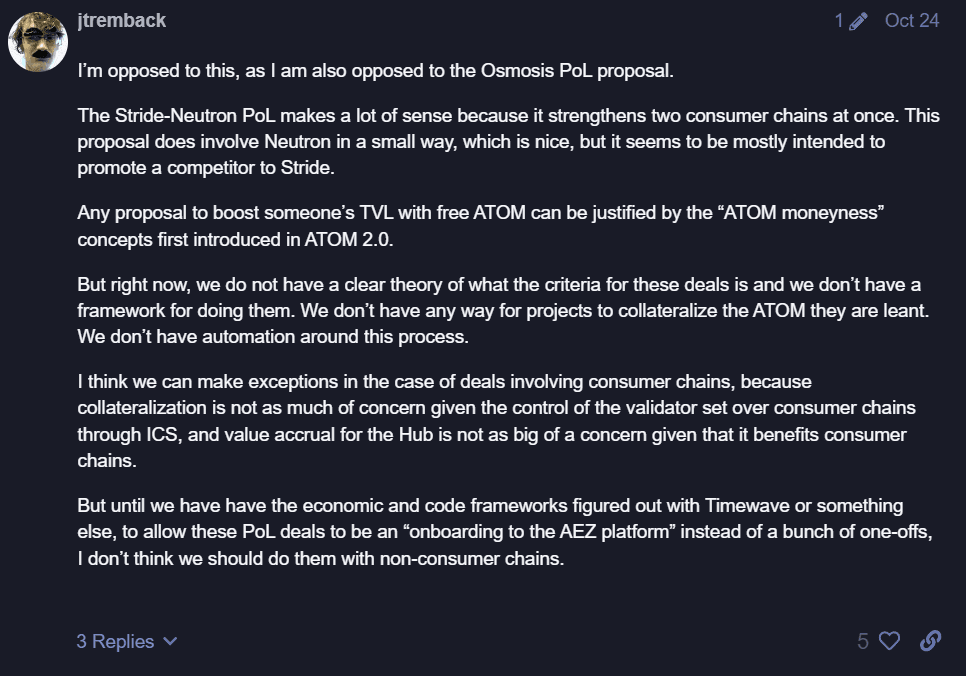
Task: Open edit history with the pencil icon
Action: [858, 21]
